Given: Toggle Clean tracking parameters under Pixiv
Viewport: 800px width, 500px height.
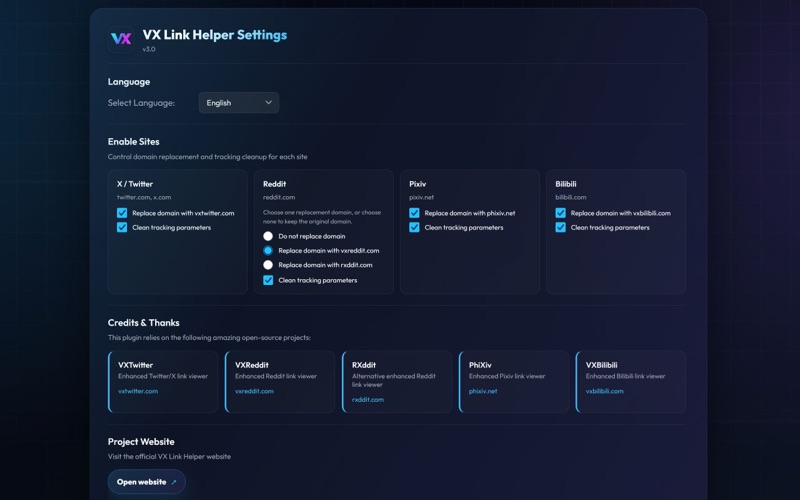Looking at the screenshot, I should 414,227.
